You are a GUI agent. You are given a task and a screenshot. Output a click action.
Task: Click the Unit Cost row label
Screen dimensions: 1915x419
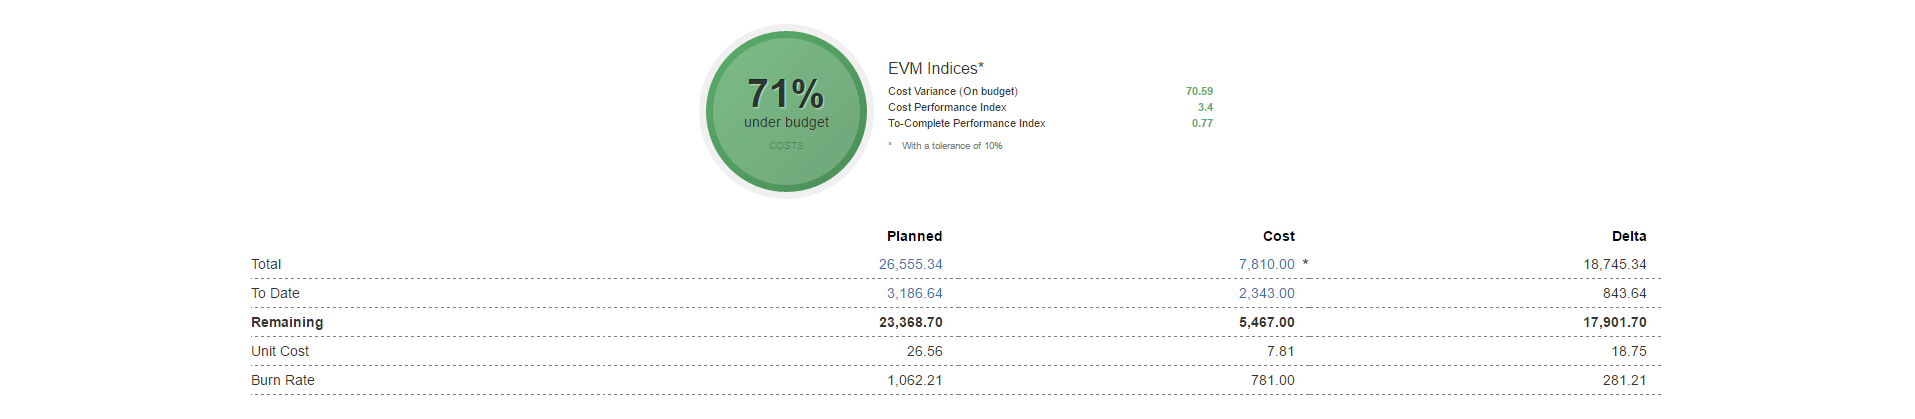click(280, 352)
